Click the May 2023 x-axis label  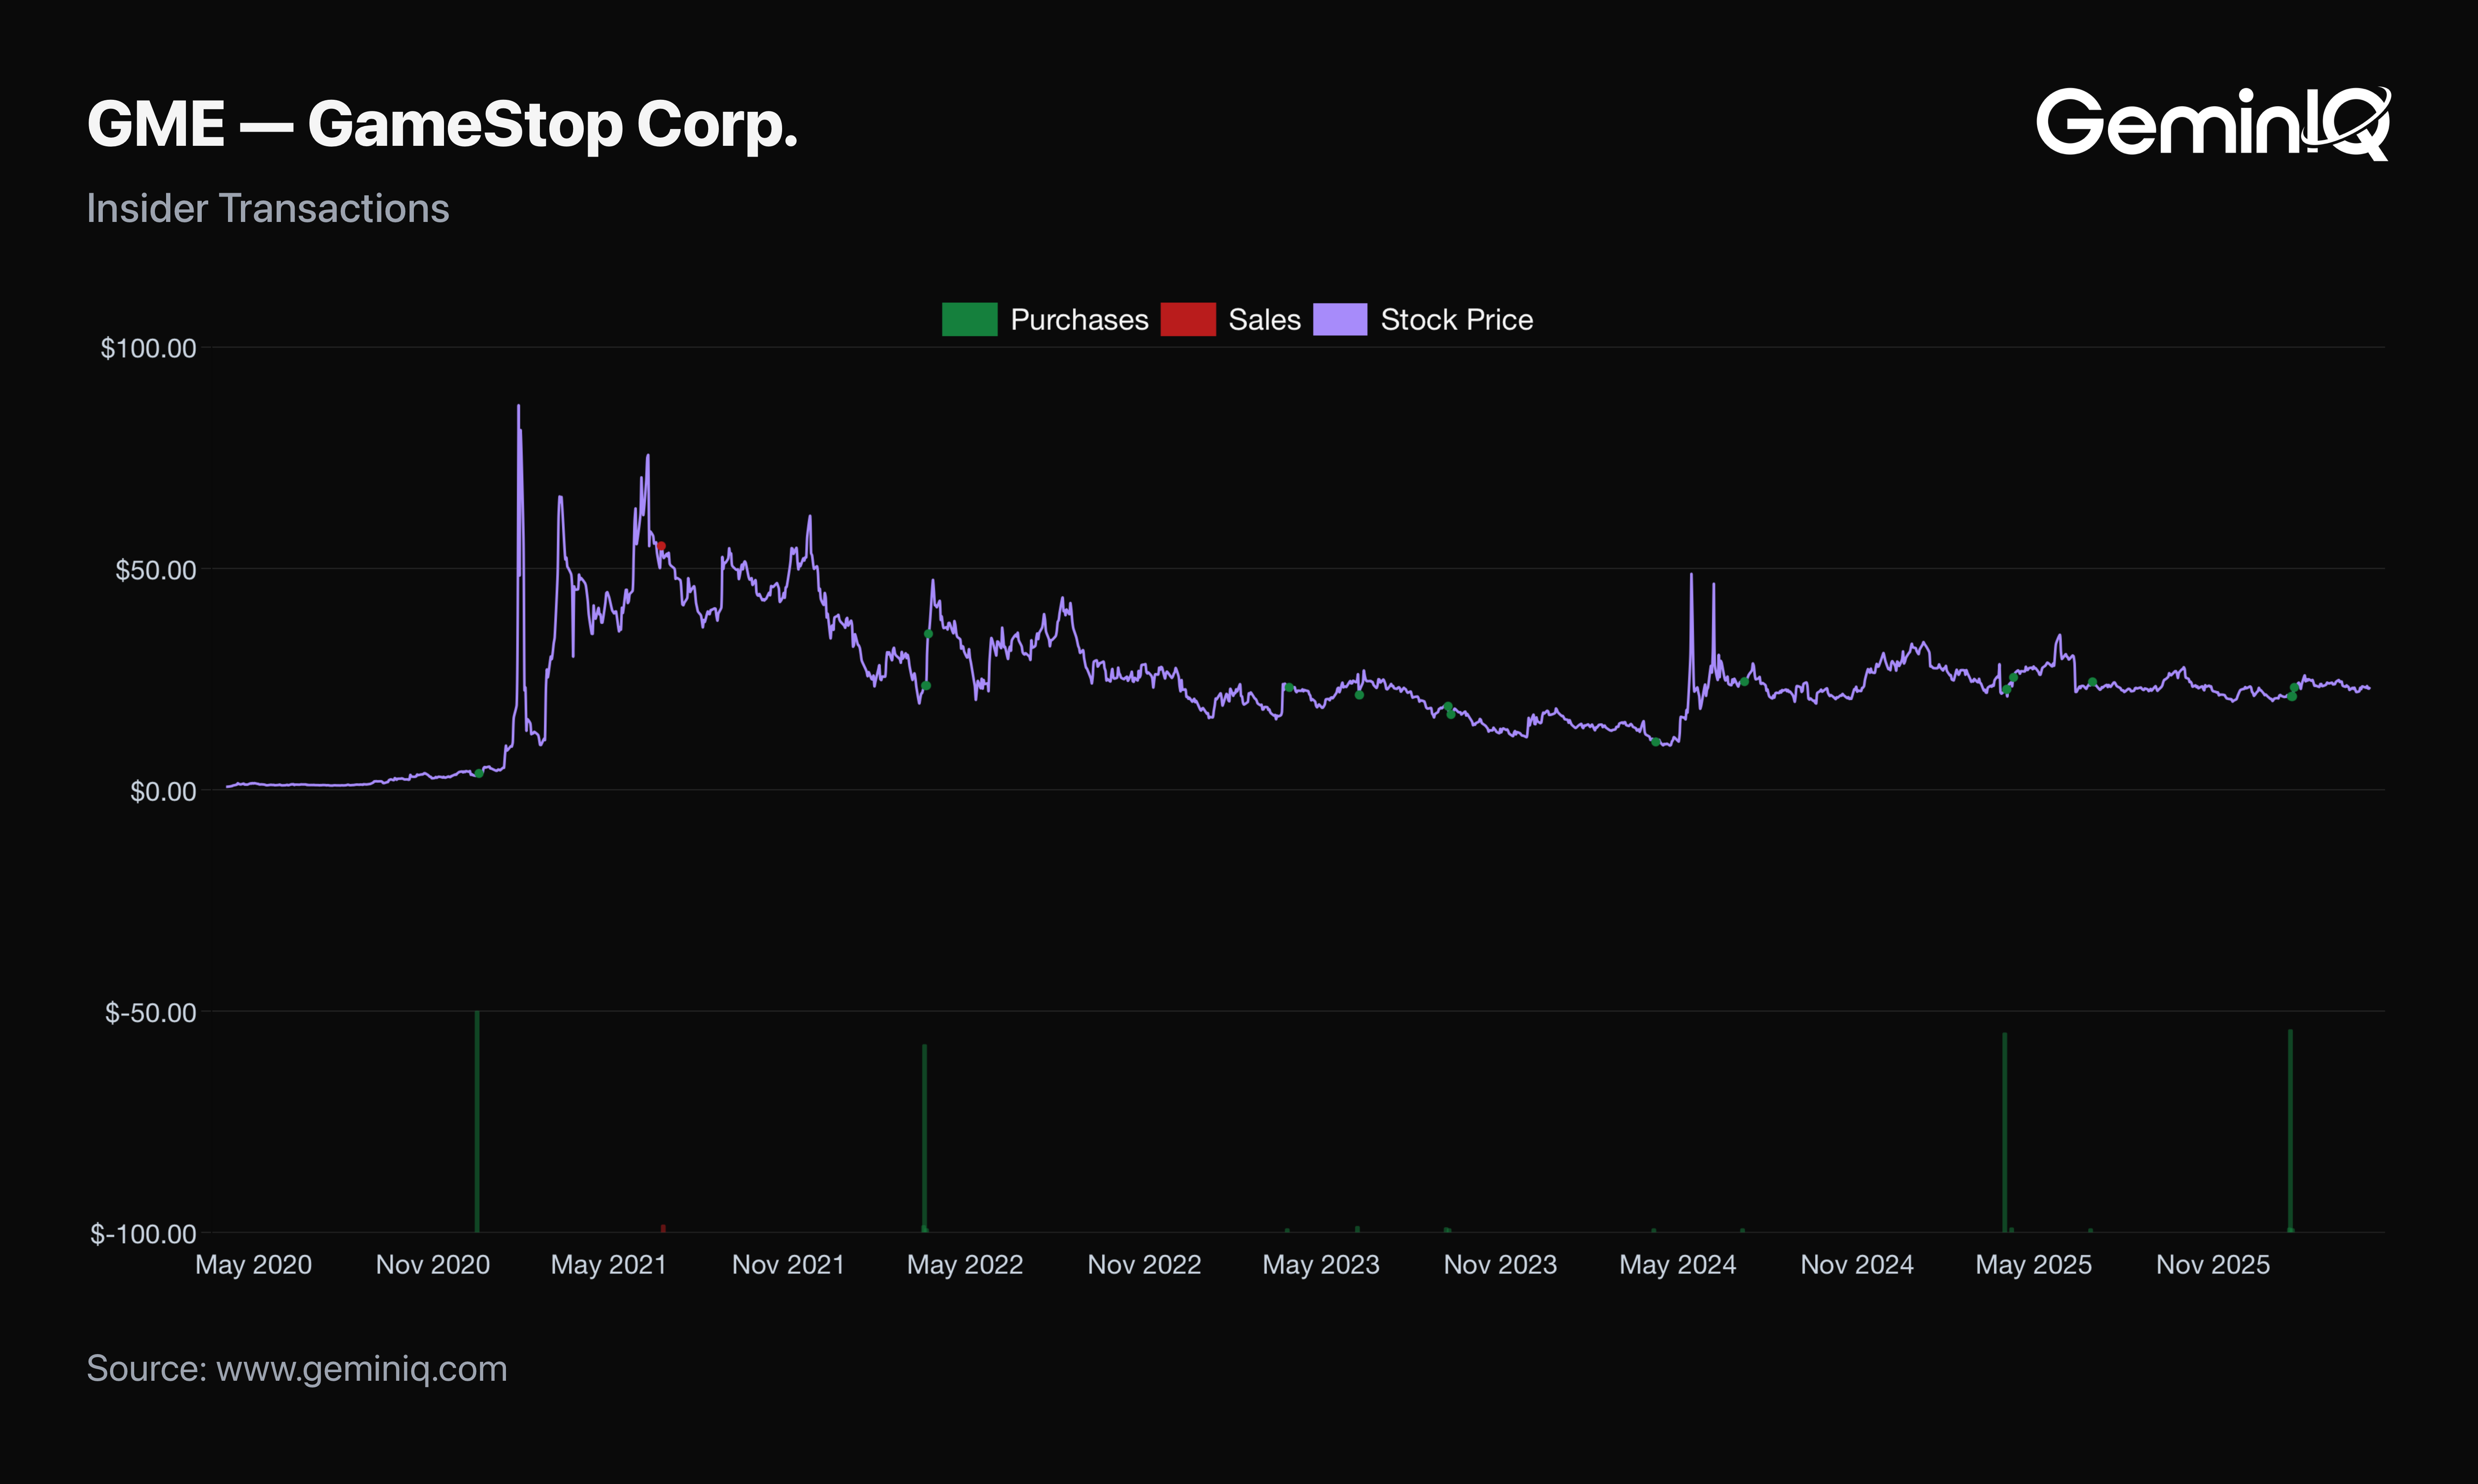point(1321,1265)
